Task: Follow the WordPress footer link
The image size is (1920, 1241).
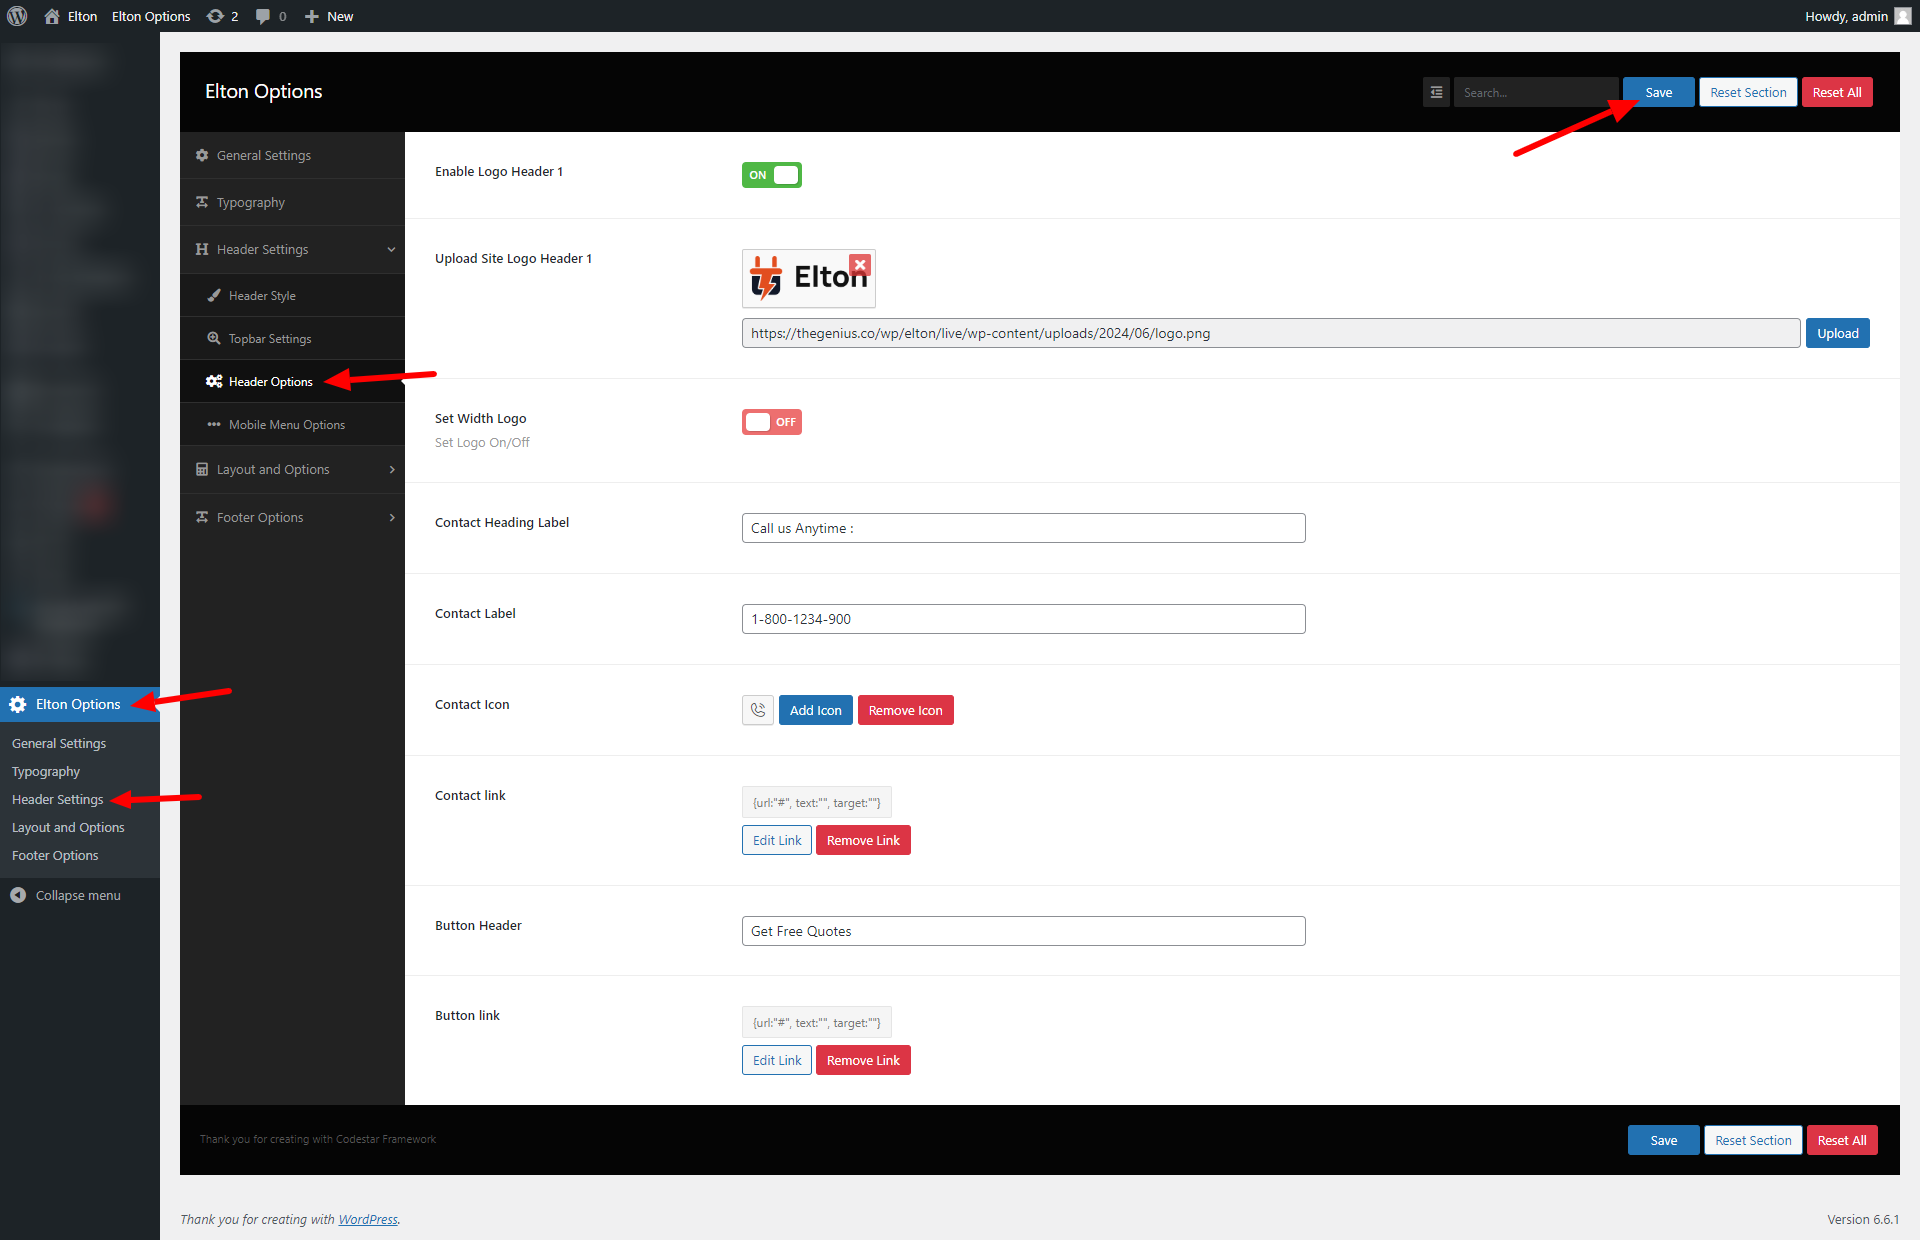Action: [x=367, y=1219]
